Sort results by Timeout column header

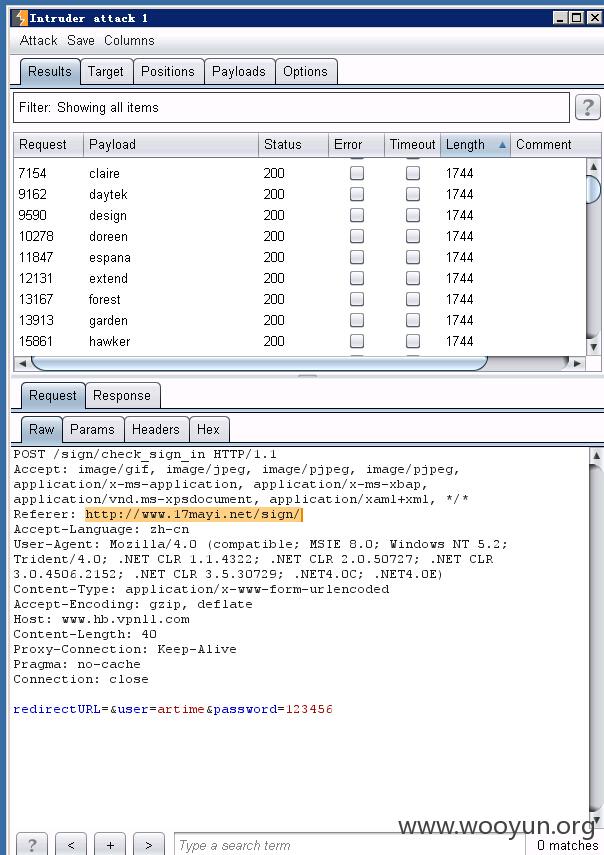click(x=412, y=144)
